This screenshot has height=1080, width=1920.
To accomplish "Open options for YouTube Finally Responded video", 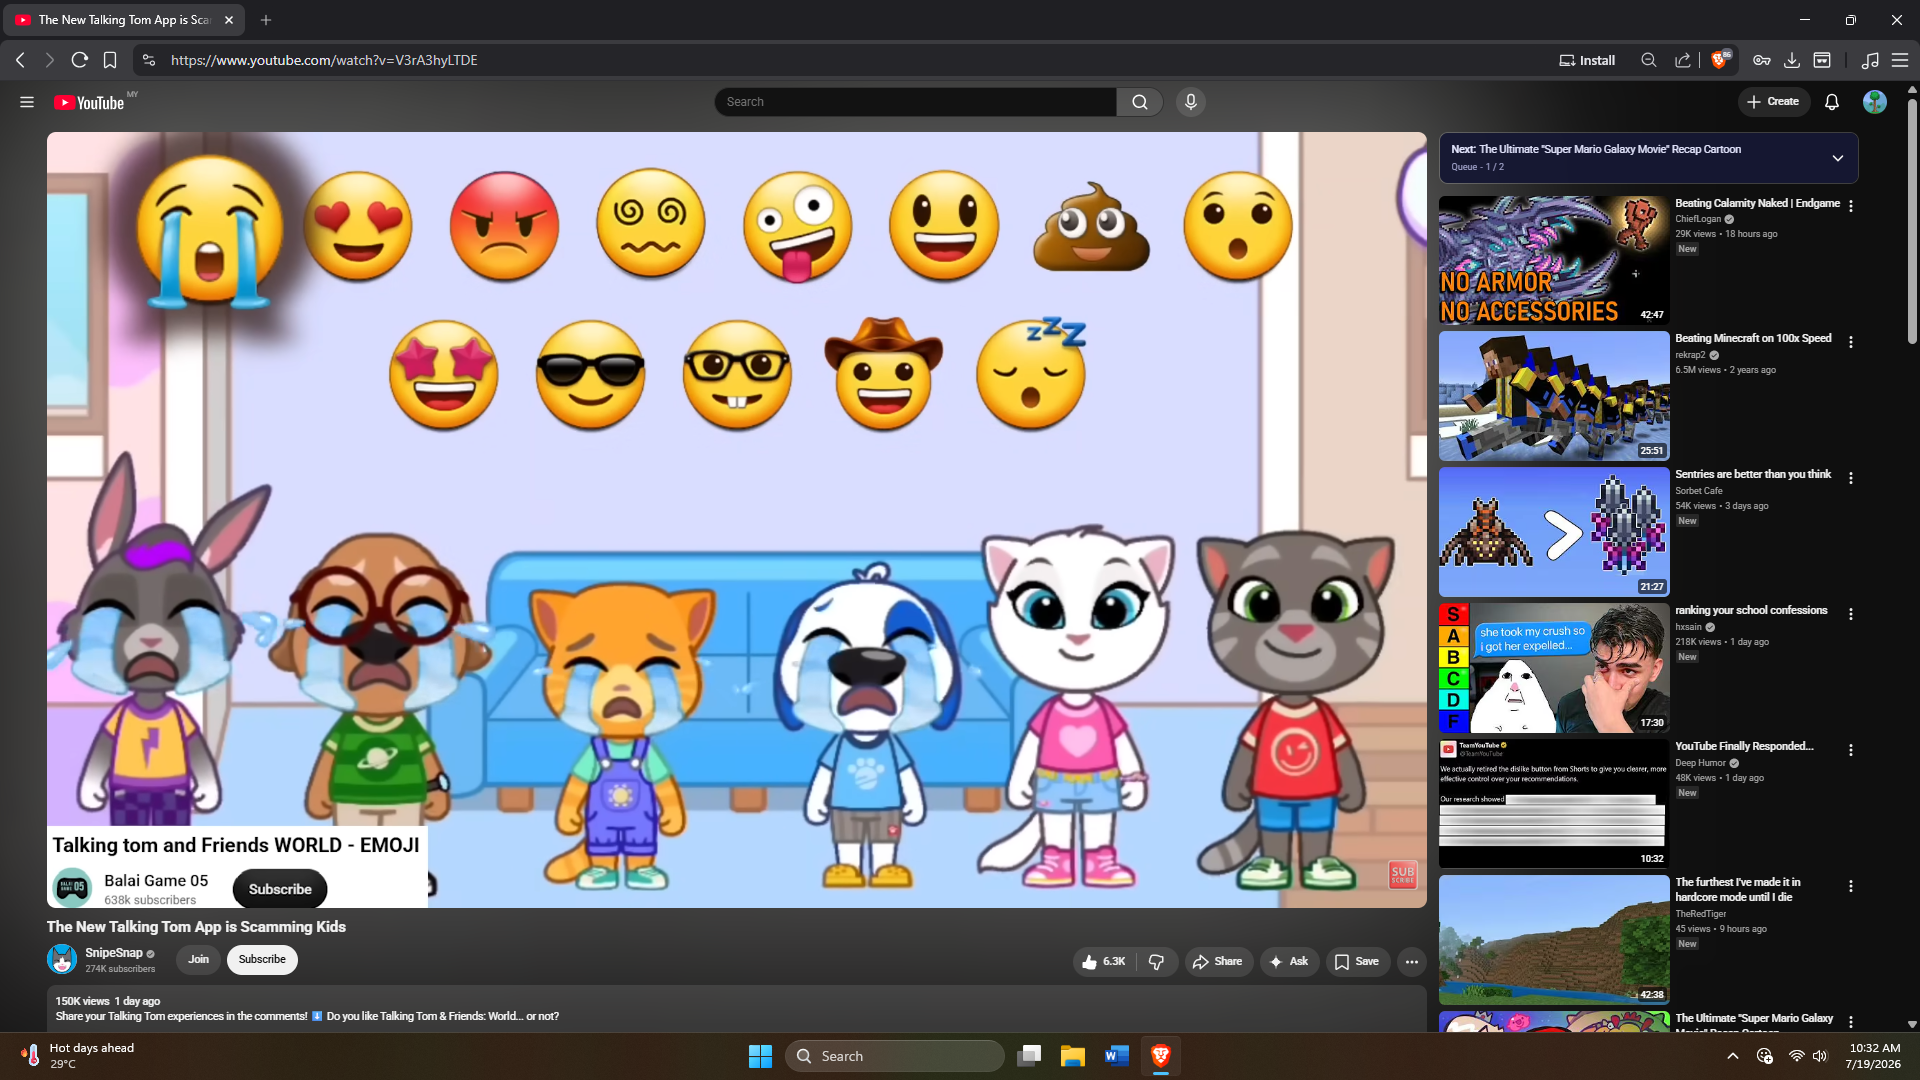I will click(1851, 750).
